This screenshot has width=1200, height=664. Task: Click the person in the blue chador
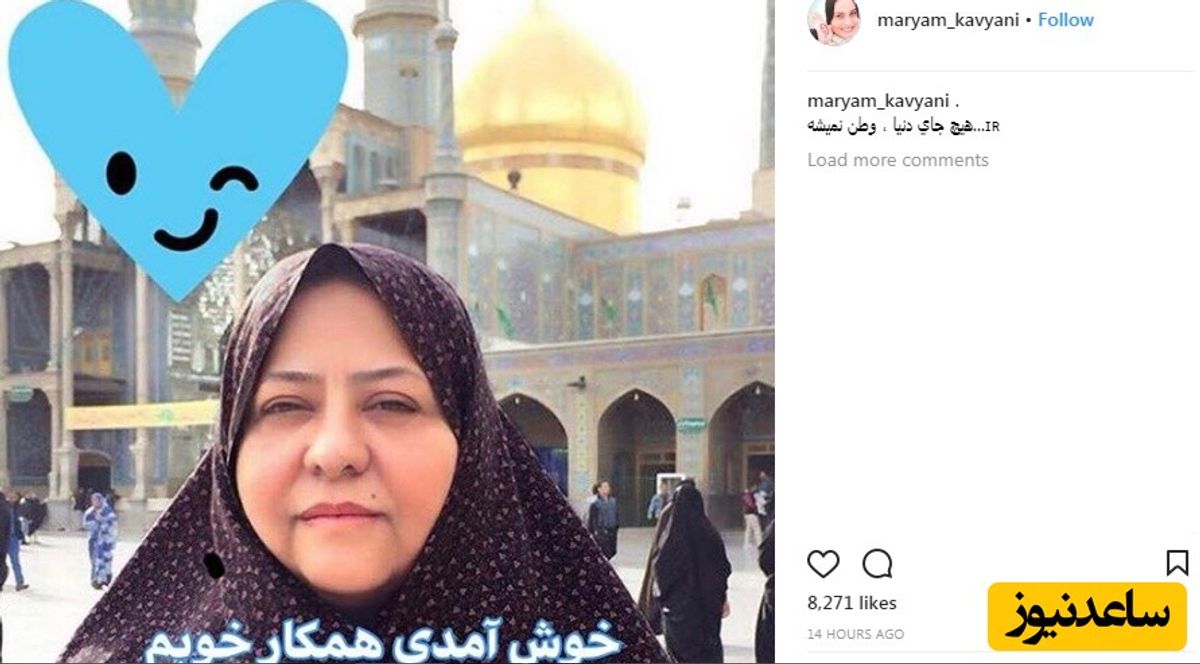pos(100,539)
